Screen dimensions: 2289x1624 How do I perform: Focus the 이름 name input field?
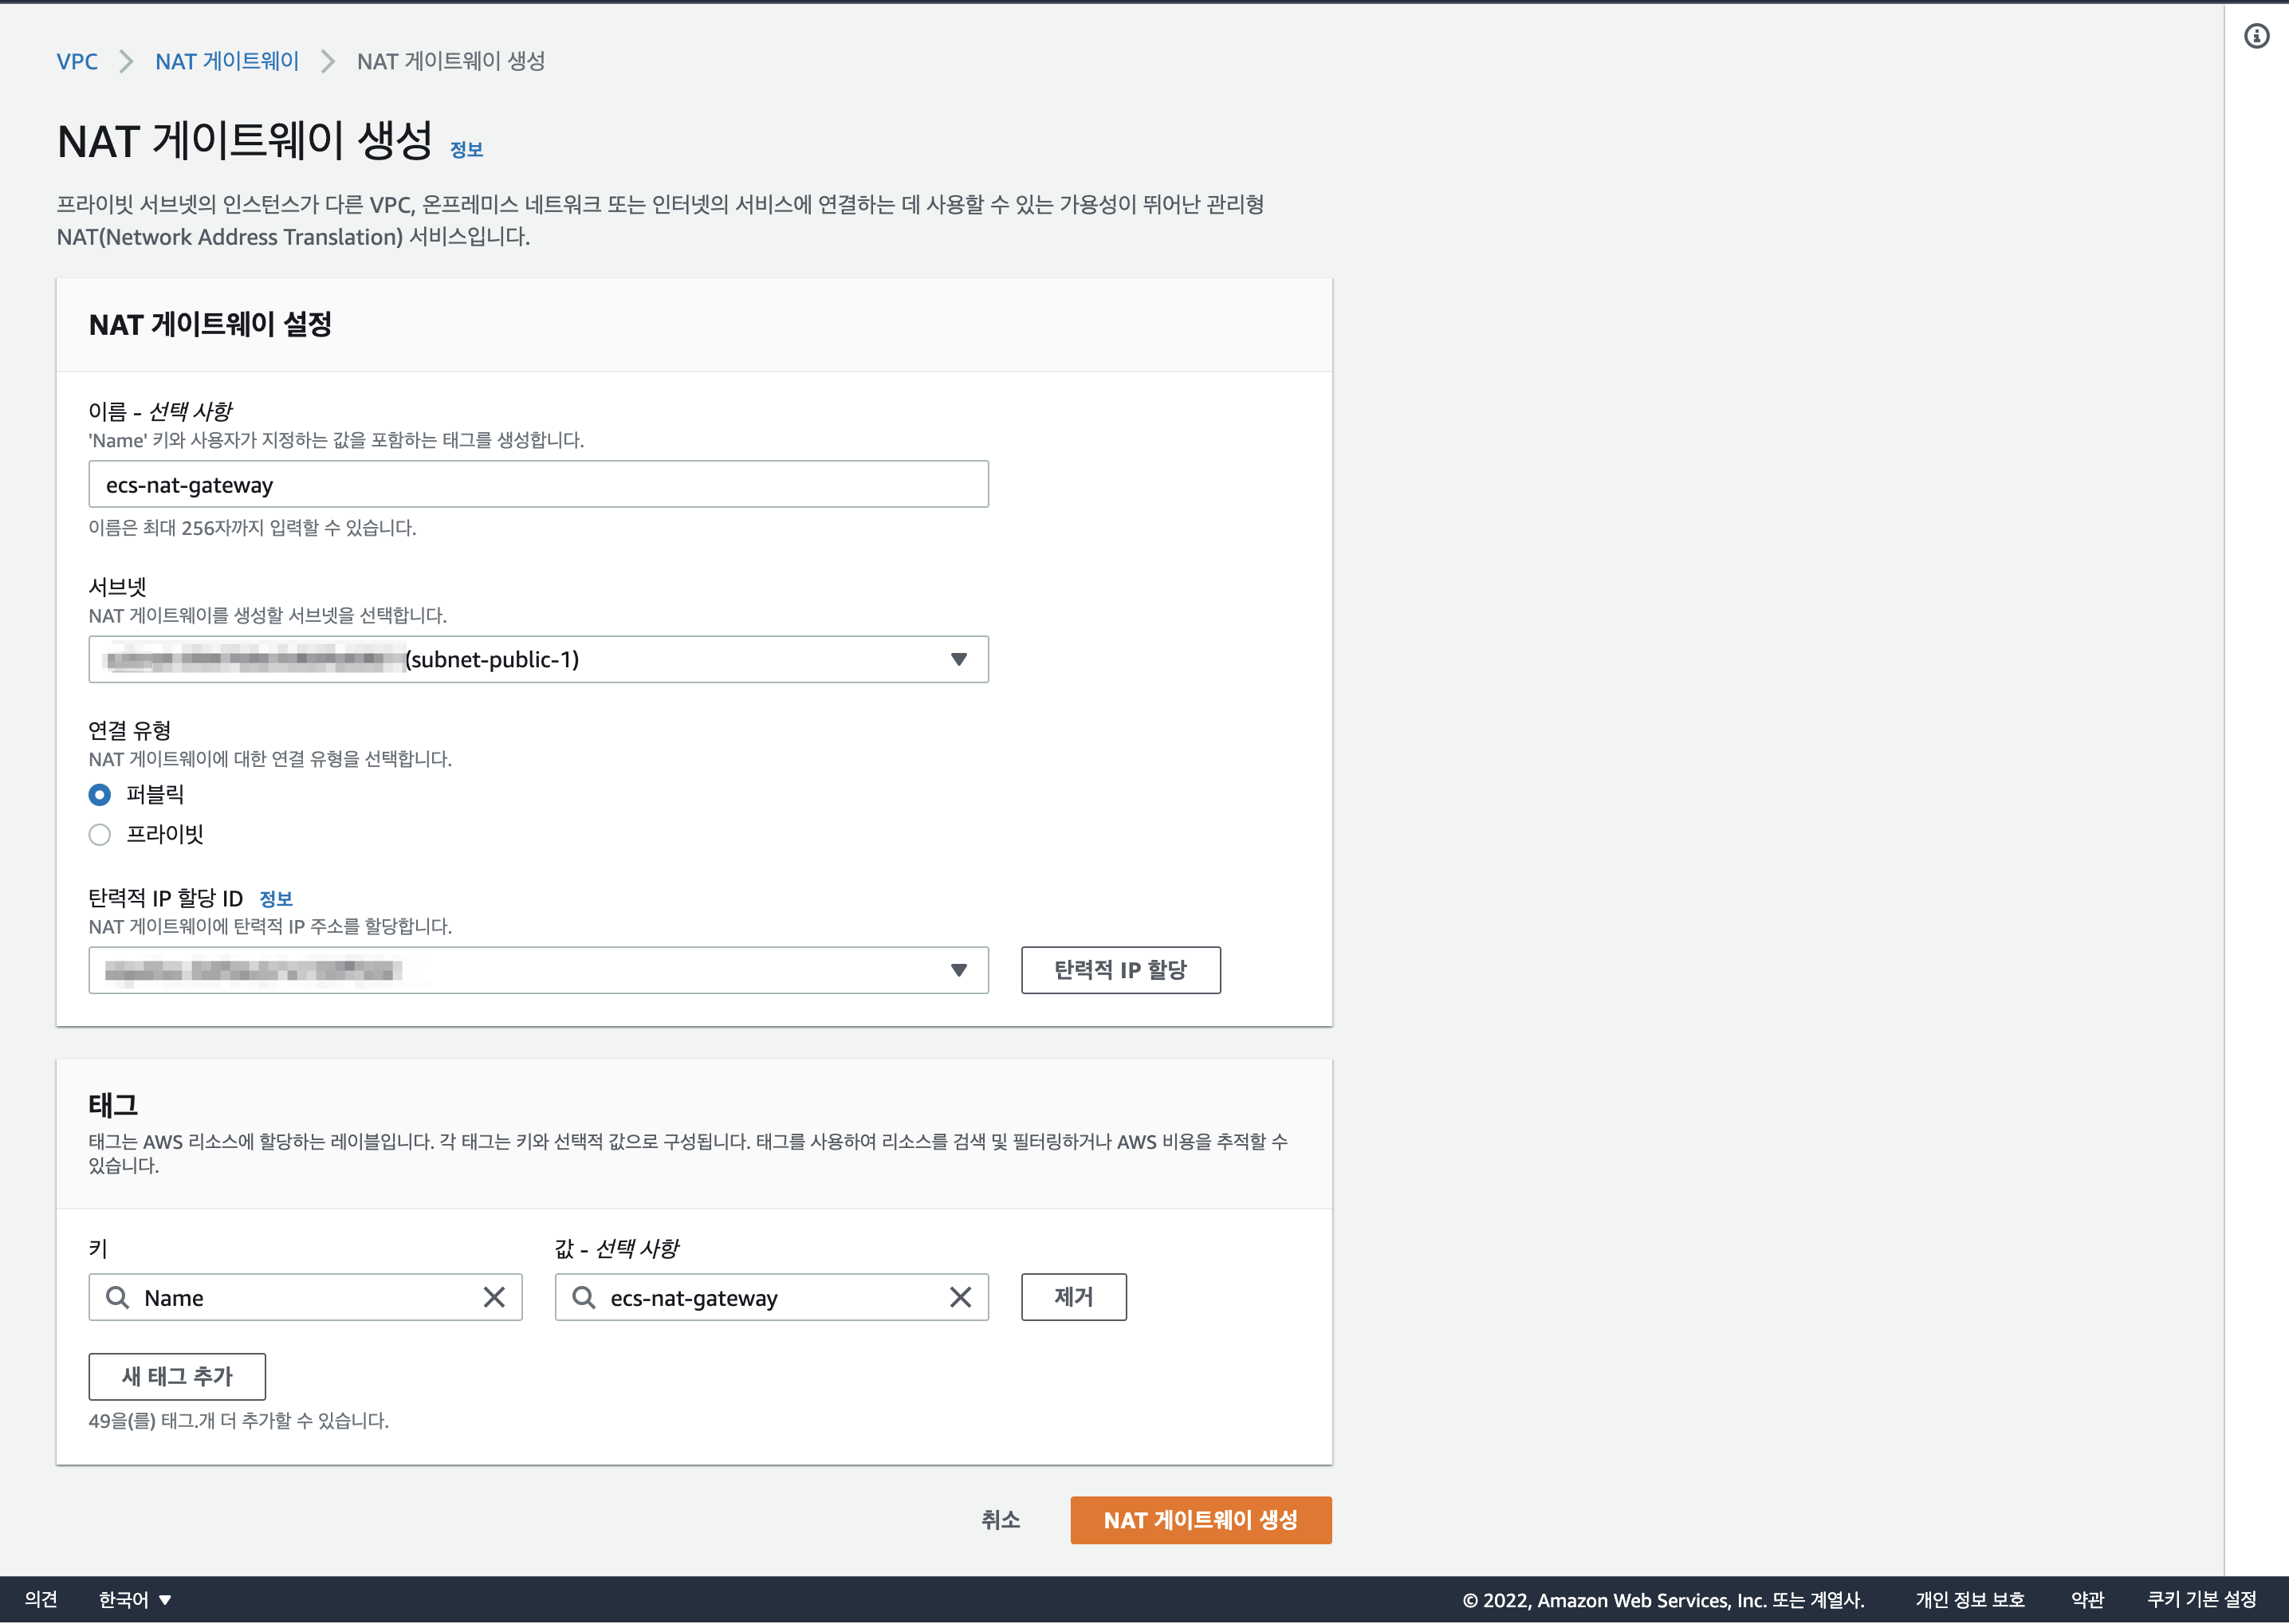[538, 484]
